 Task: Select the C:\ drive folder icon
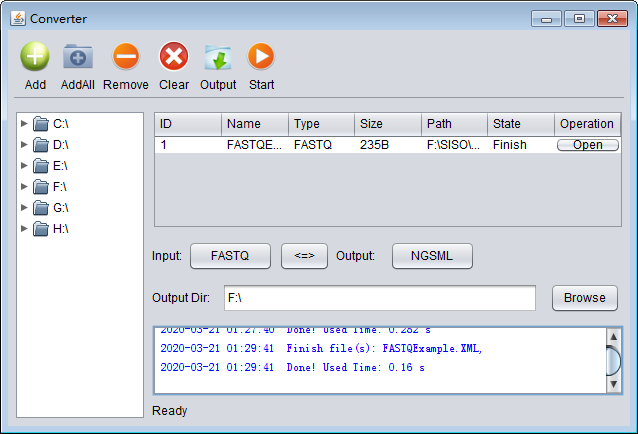tap(41, 124)
